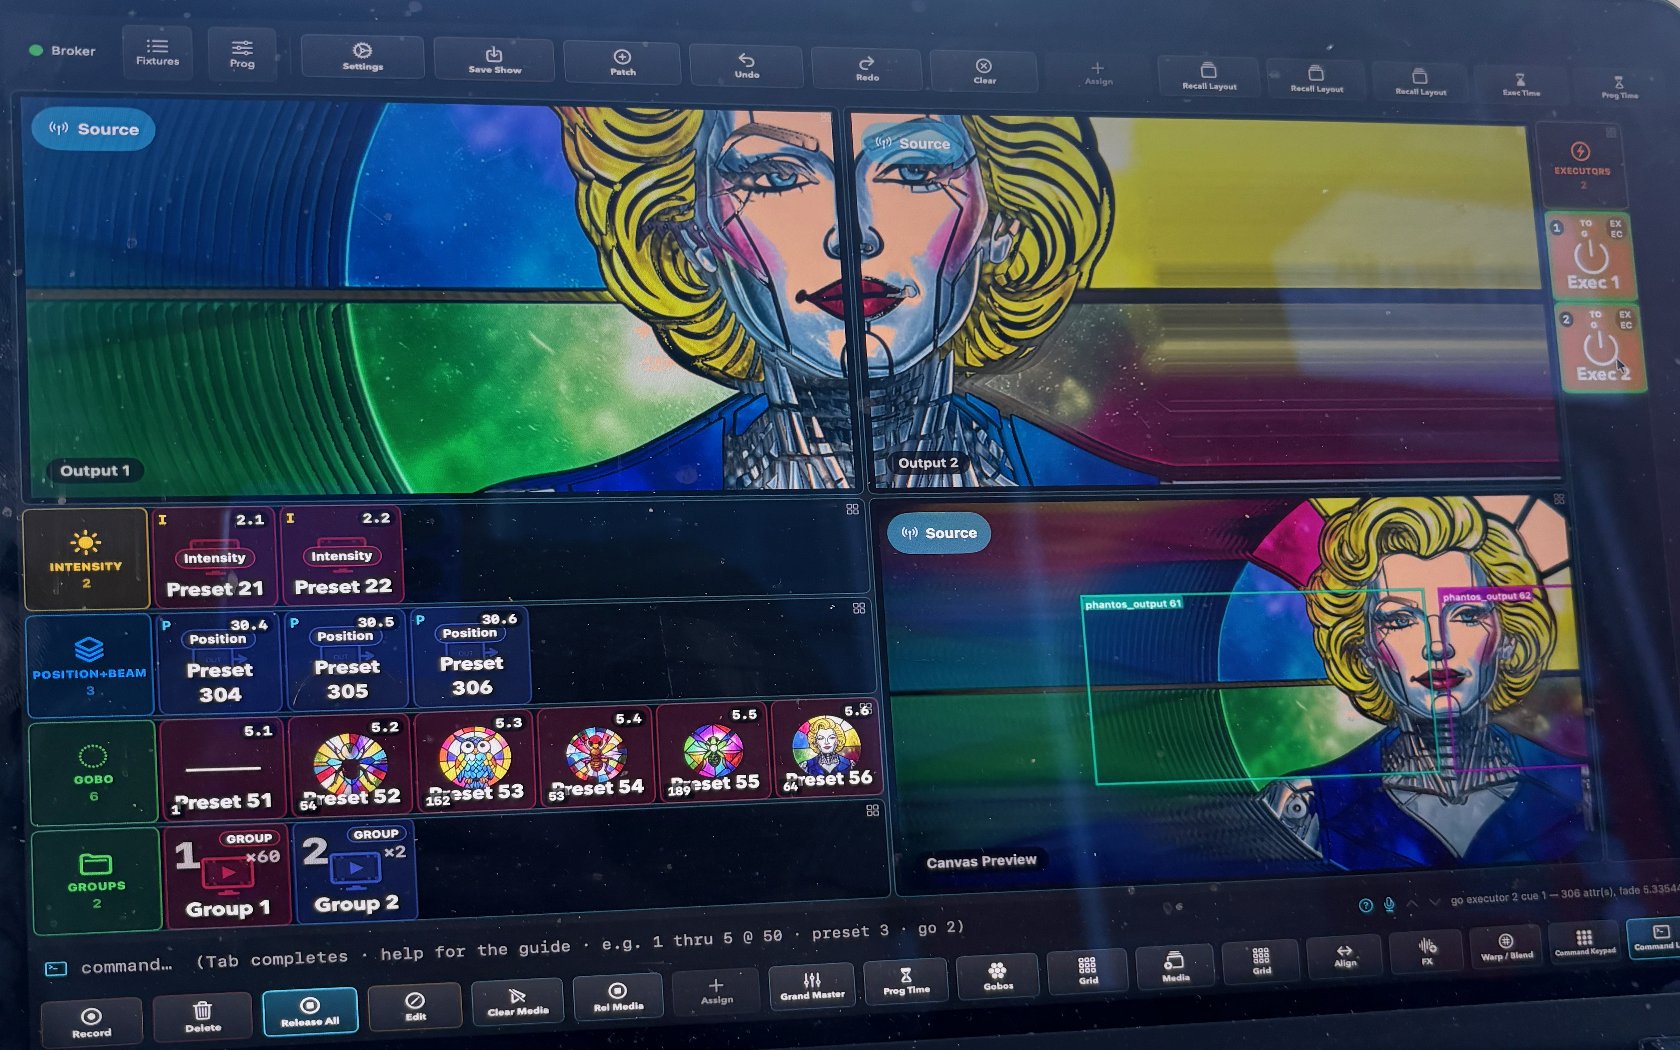
Task: Select the Intensity pool category
Action: coord(86,559)
